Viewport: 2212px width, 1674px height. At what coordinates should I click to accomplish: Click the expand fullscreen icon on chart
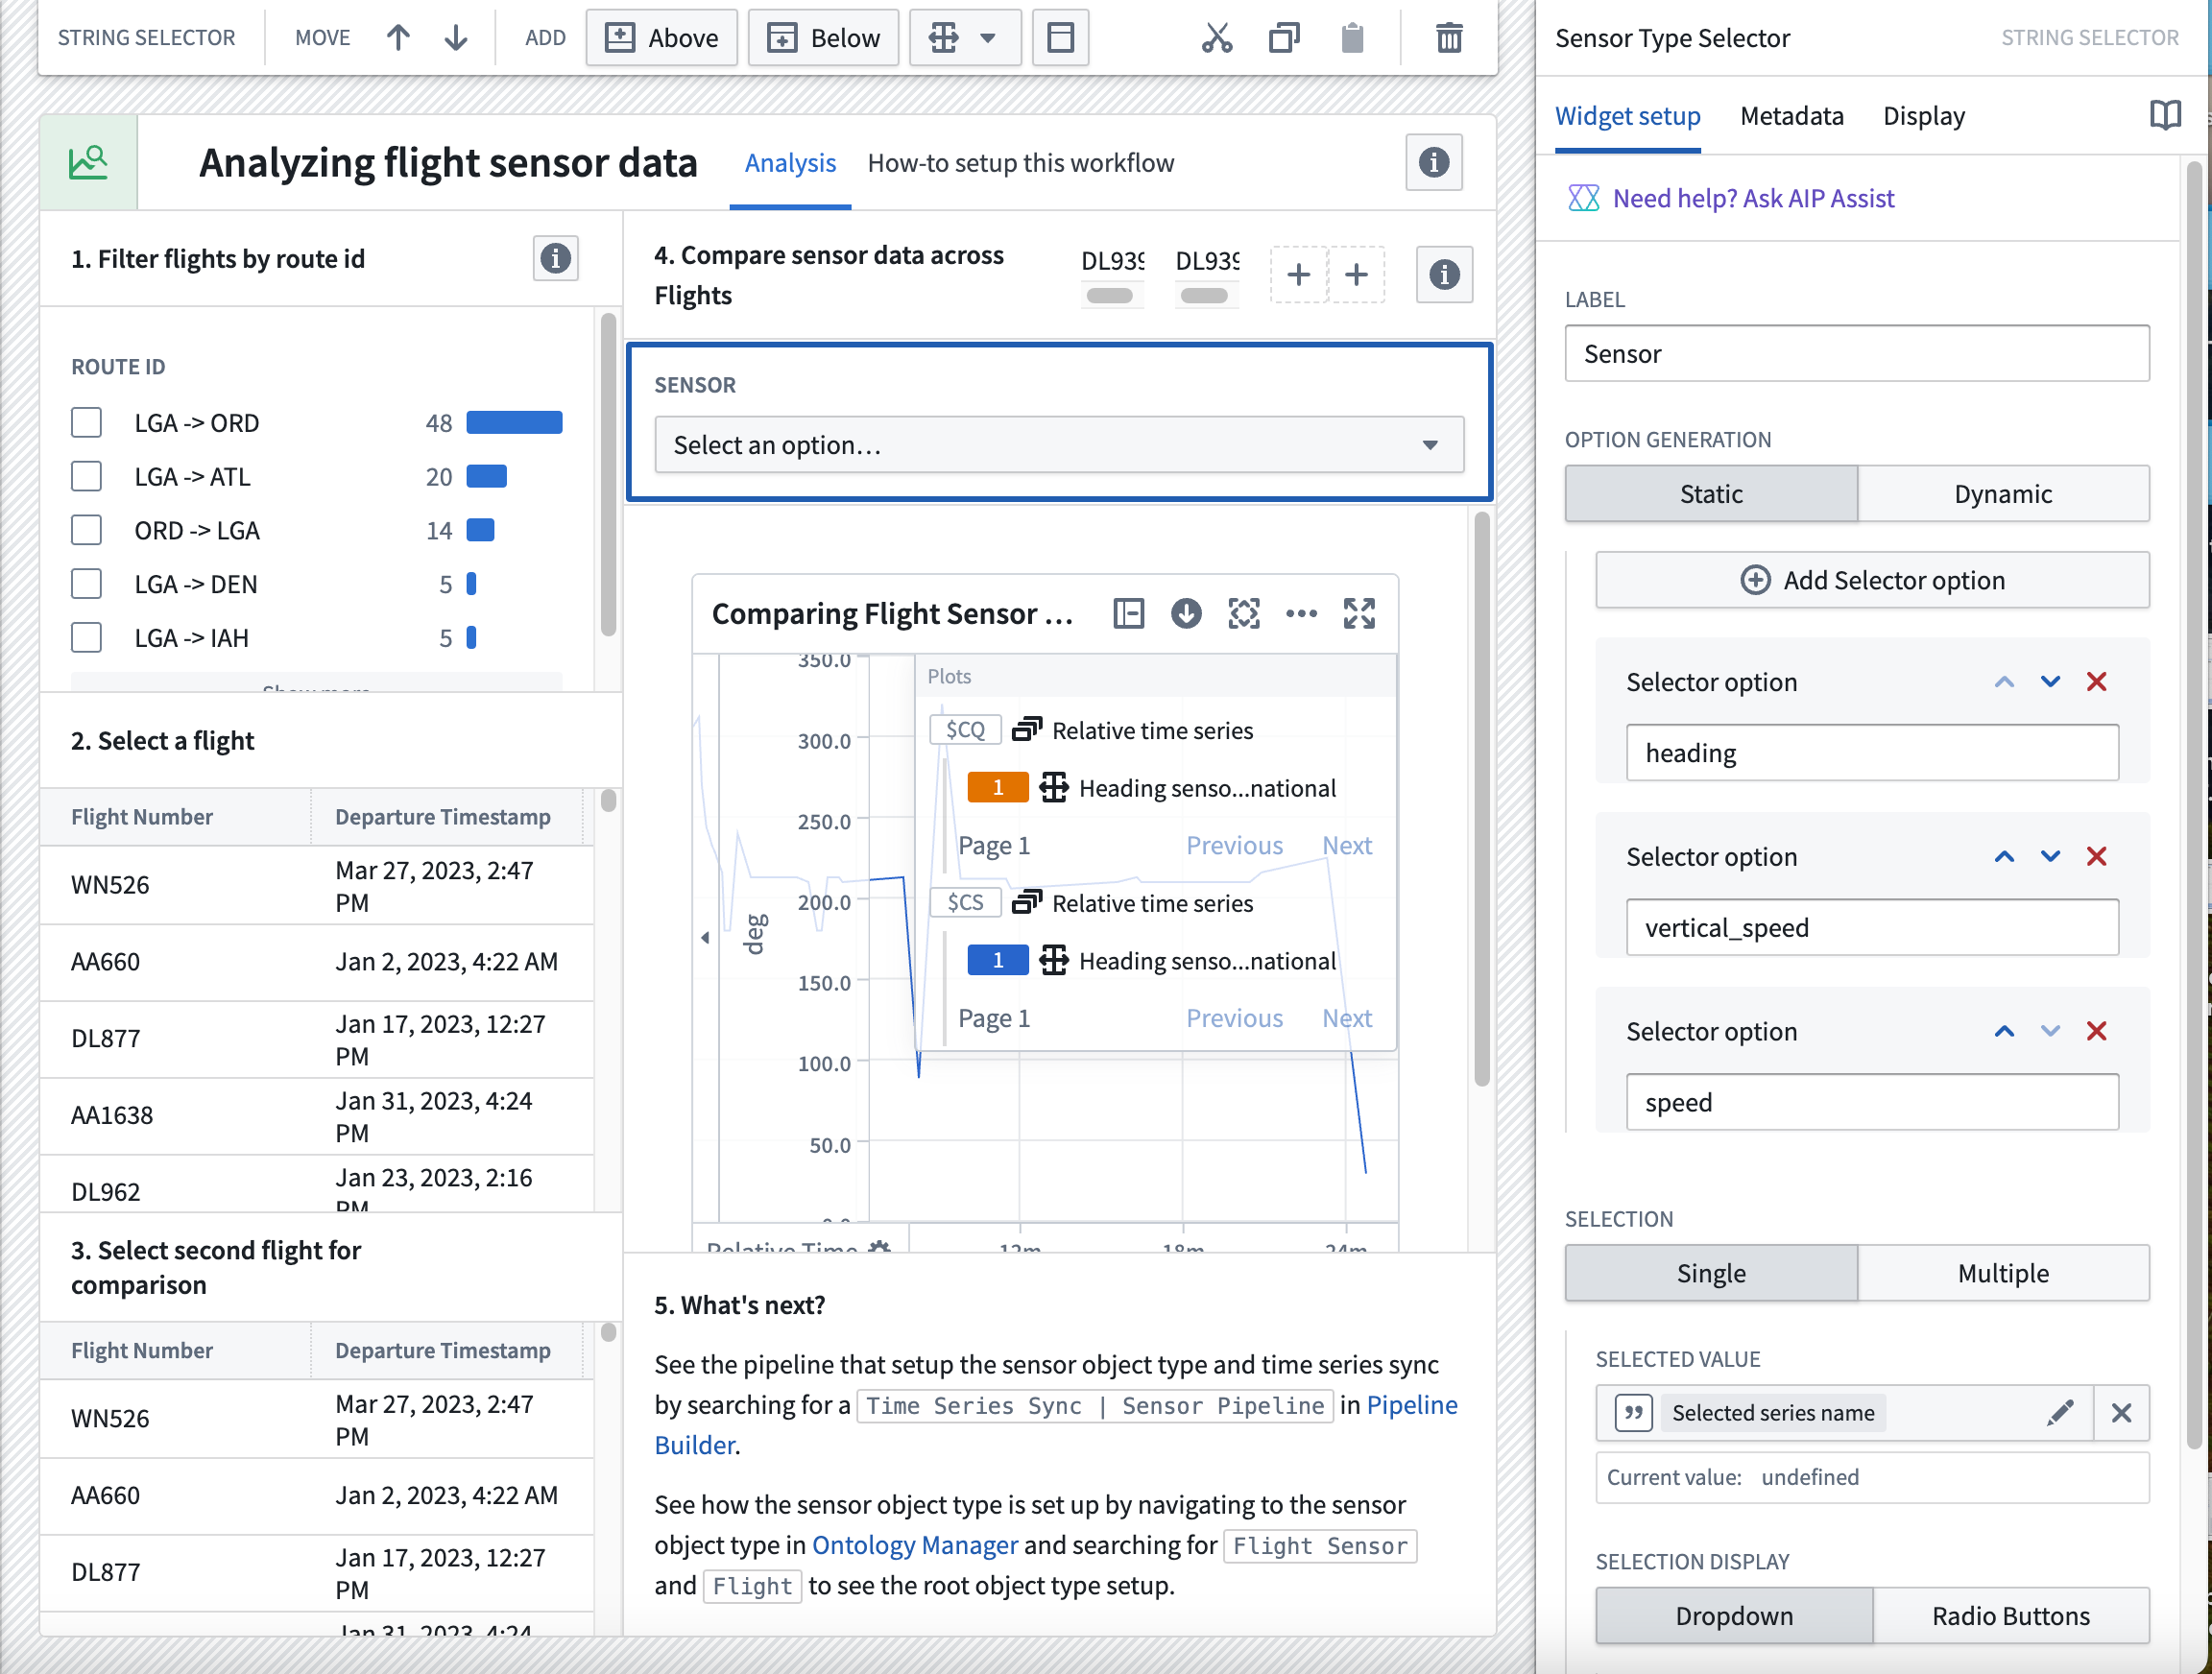pyautogui.click(x=1361, y=612)
